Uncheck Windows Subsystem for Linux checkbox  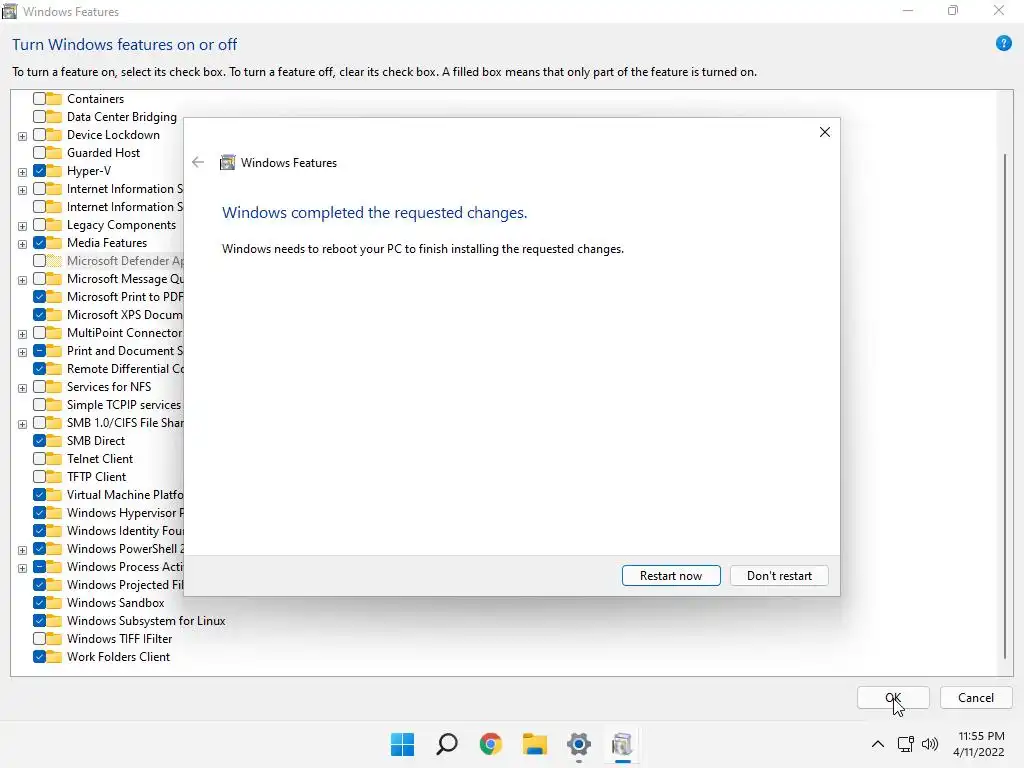point(39,620)
